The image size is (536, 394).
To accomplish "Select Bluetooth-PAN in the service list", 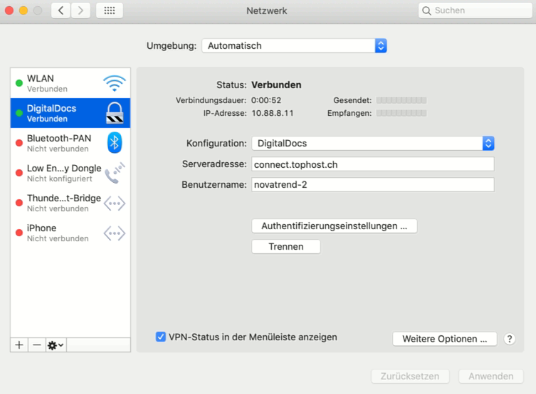I will [70, 143].
